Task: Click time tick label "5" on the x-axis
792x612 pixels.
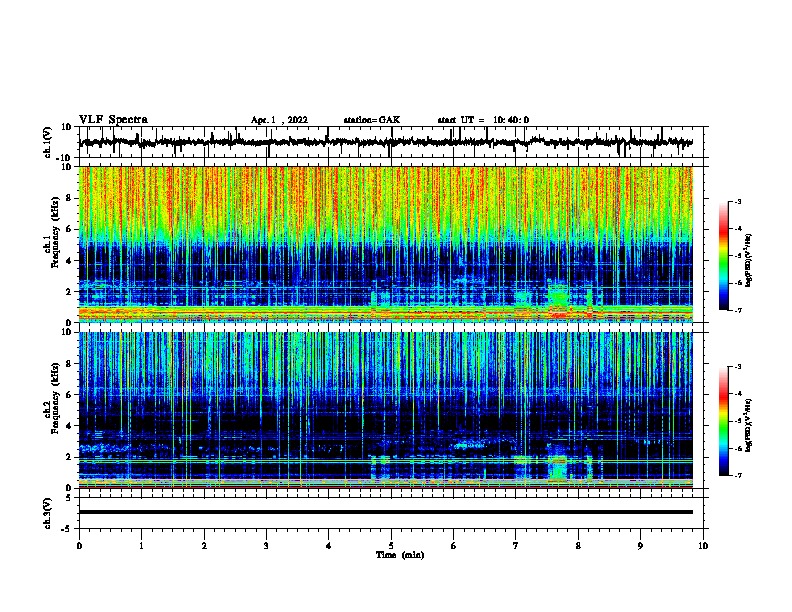Action: click(391, 545)
